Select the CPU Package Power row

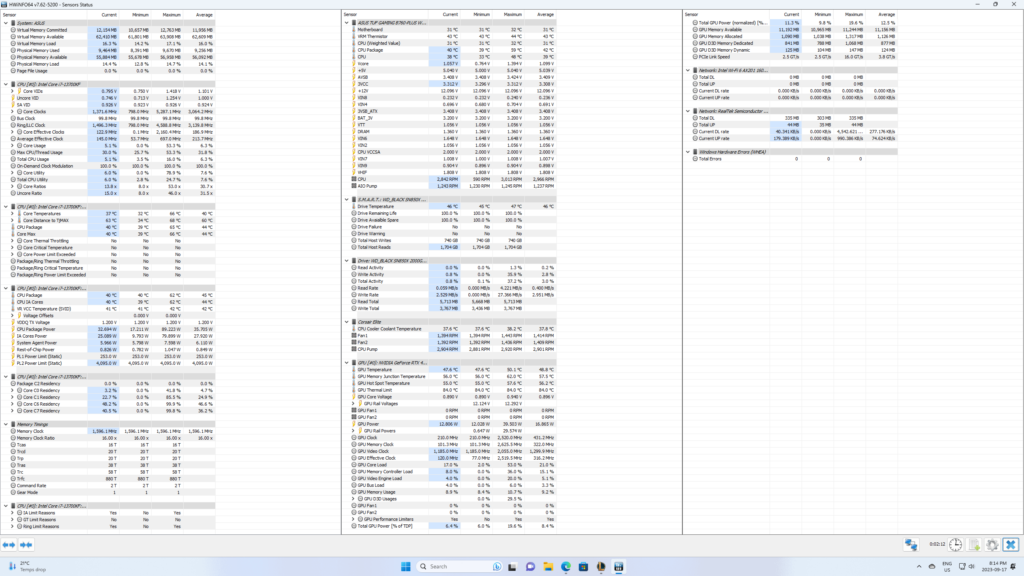[x=109, y=329]
